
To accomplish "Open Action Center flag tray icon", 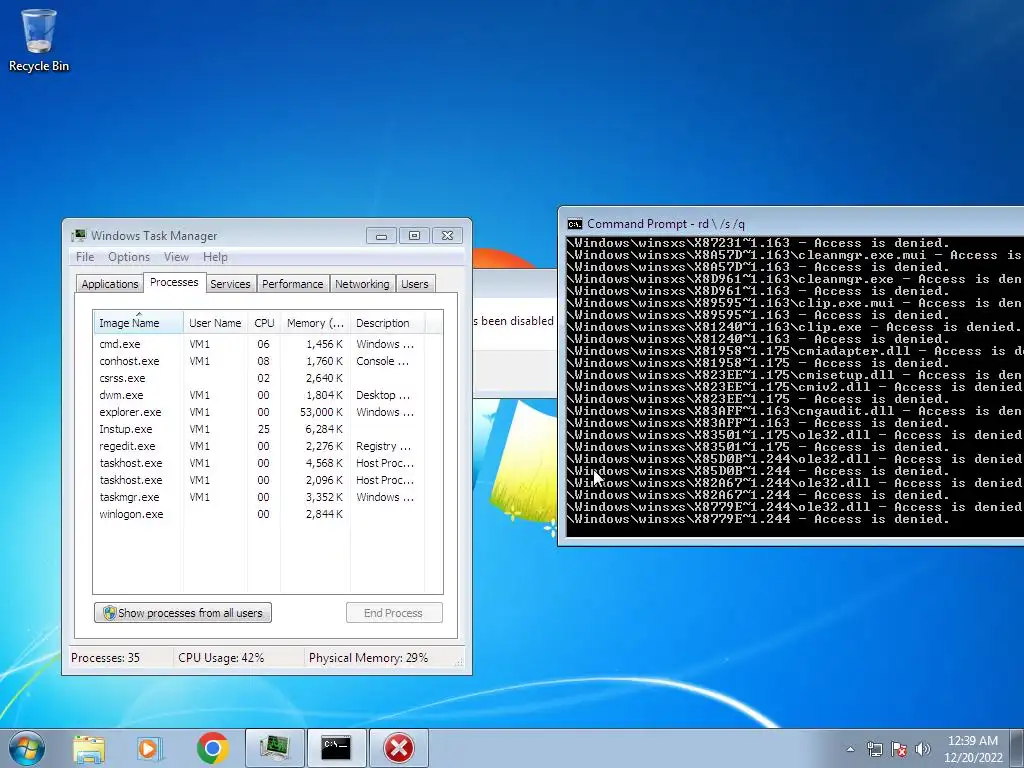I will tap(899, 749).
